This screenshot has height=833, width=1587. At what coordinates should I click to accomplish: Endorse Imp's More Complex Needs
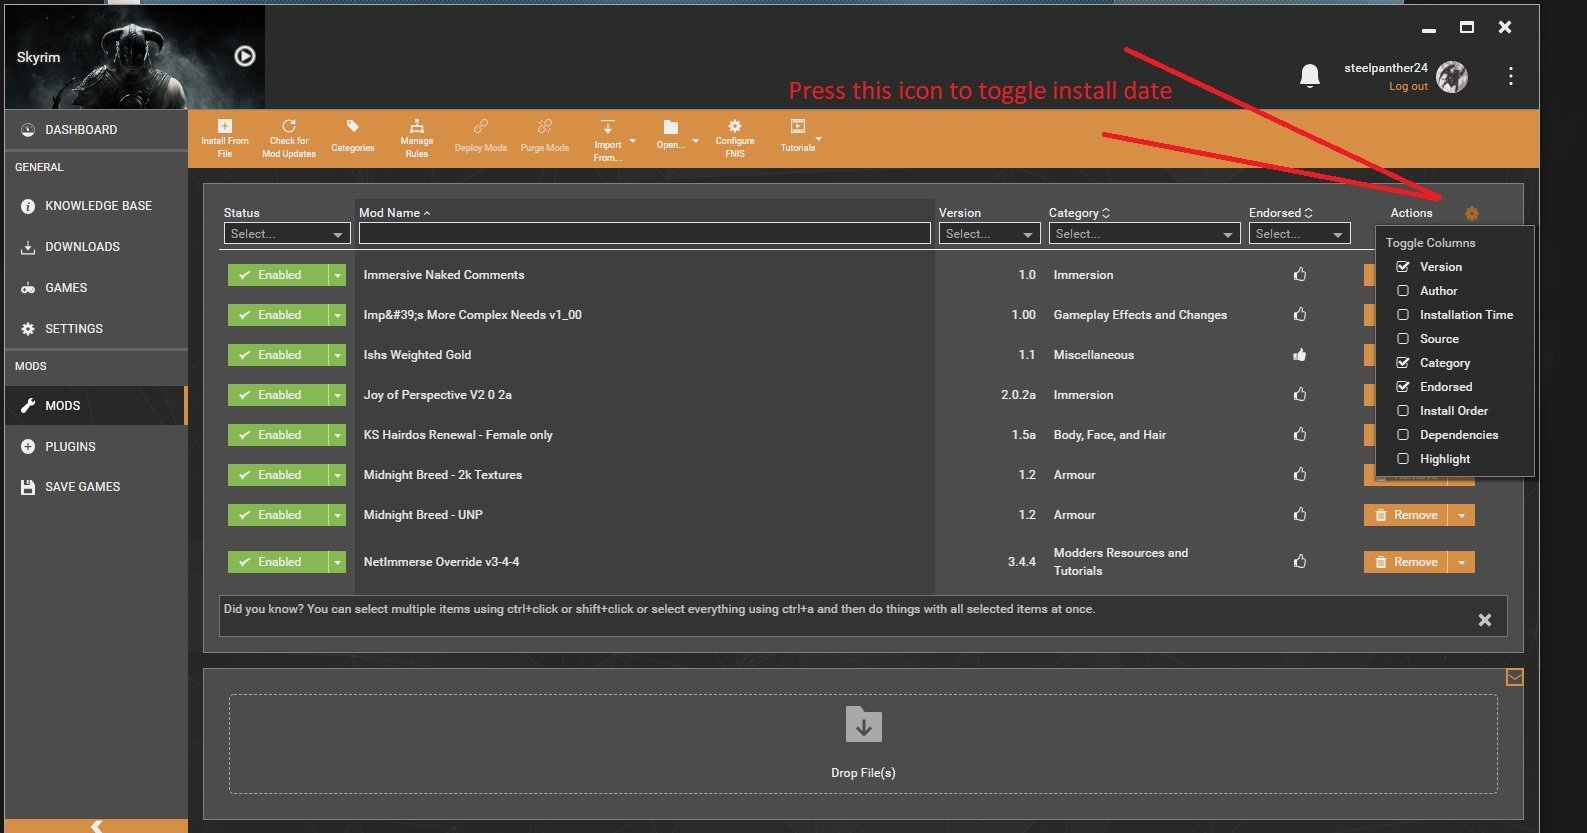(x=1300, y=314)
